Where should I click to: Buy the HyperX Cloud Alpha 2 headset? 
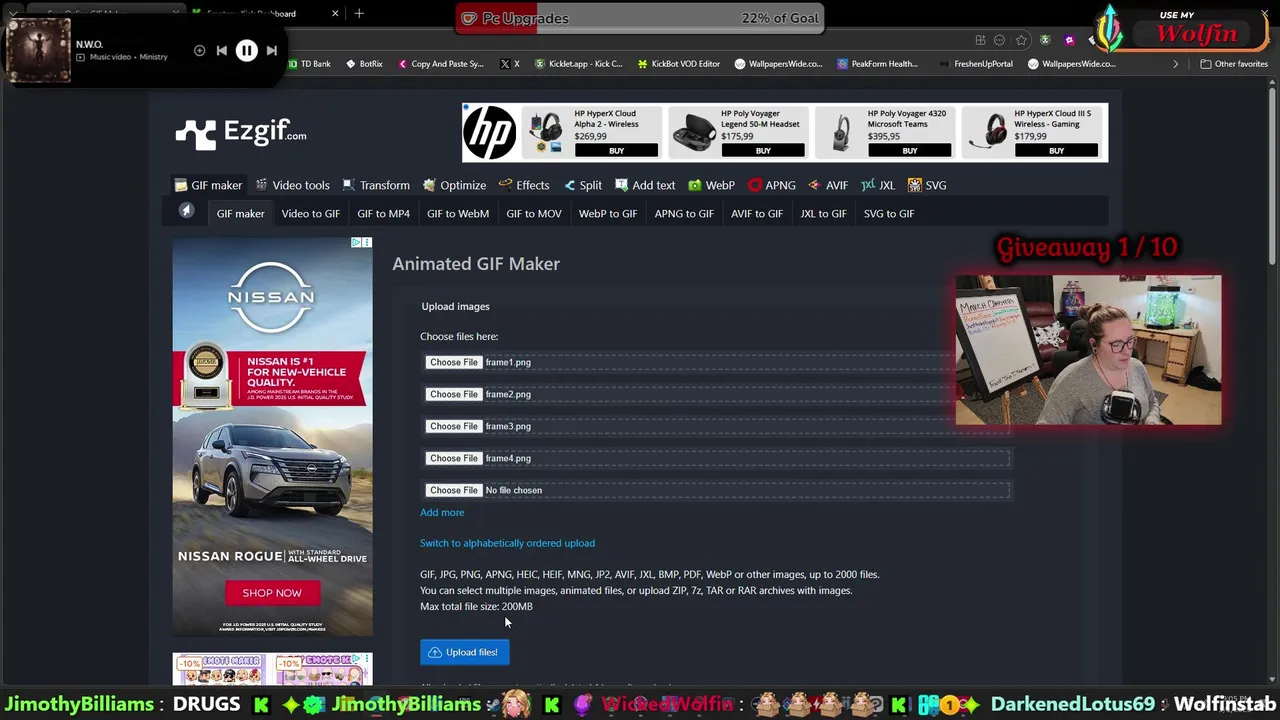point(616,150)
